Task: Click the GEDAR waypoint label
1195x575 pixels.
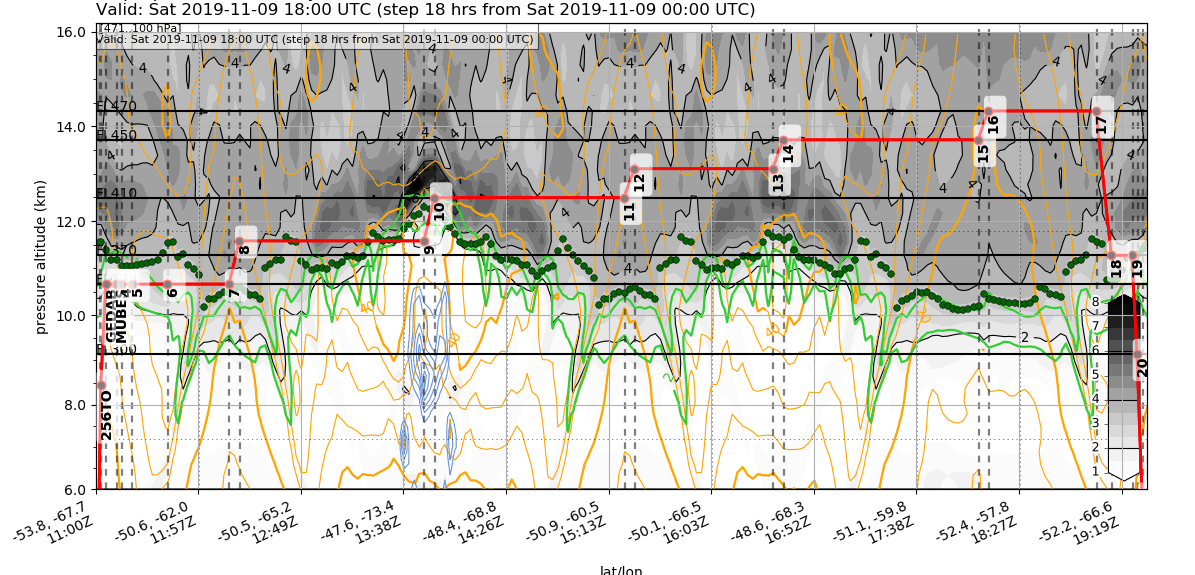Action: [110, 314]
